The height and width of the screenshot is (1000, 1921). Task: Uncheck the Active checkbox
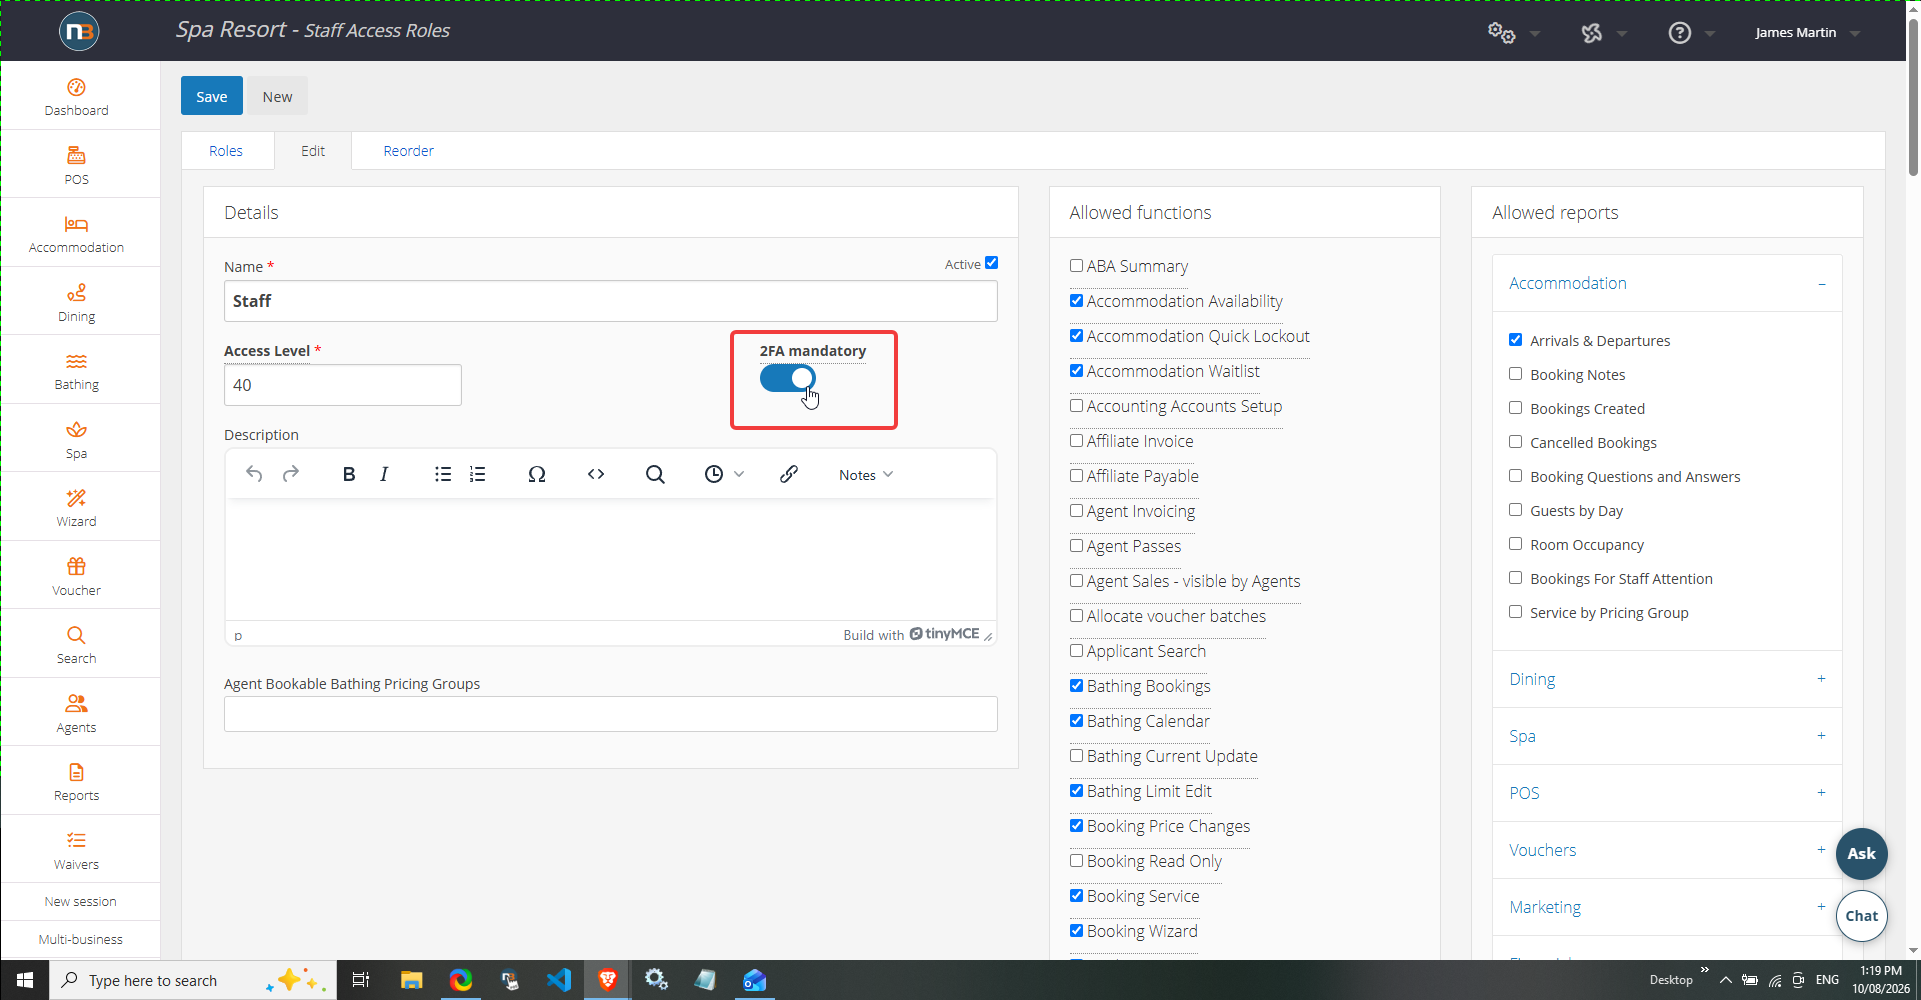tap(991, 263)
